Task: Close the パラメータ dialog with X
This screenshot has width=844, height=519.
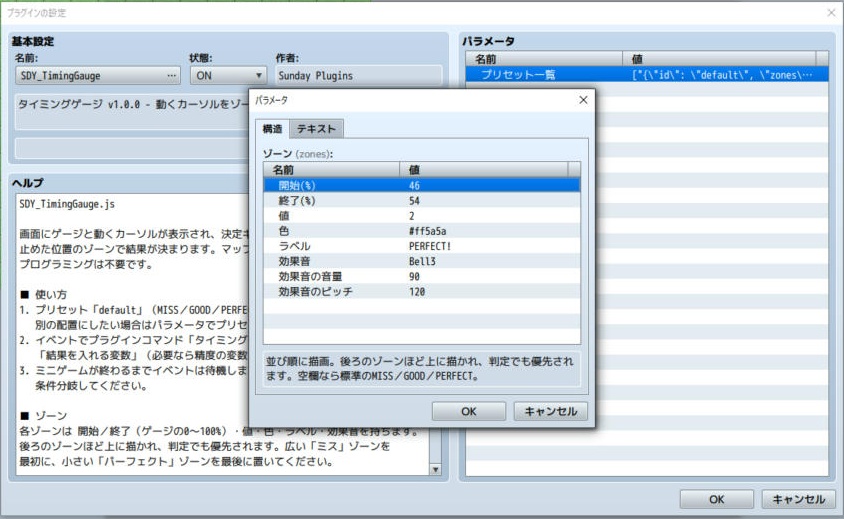Action: click(x=583, y=100)
